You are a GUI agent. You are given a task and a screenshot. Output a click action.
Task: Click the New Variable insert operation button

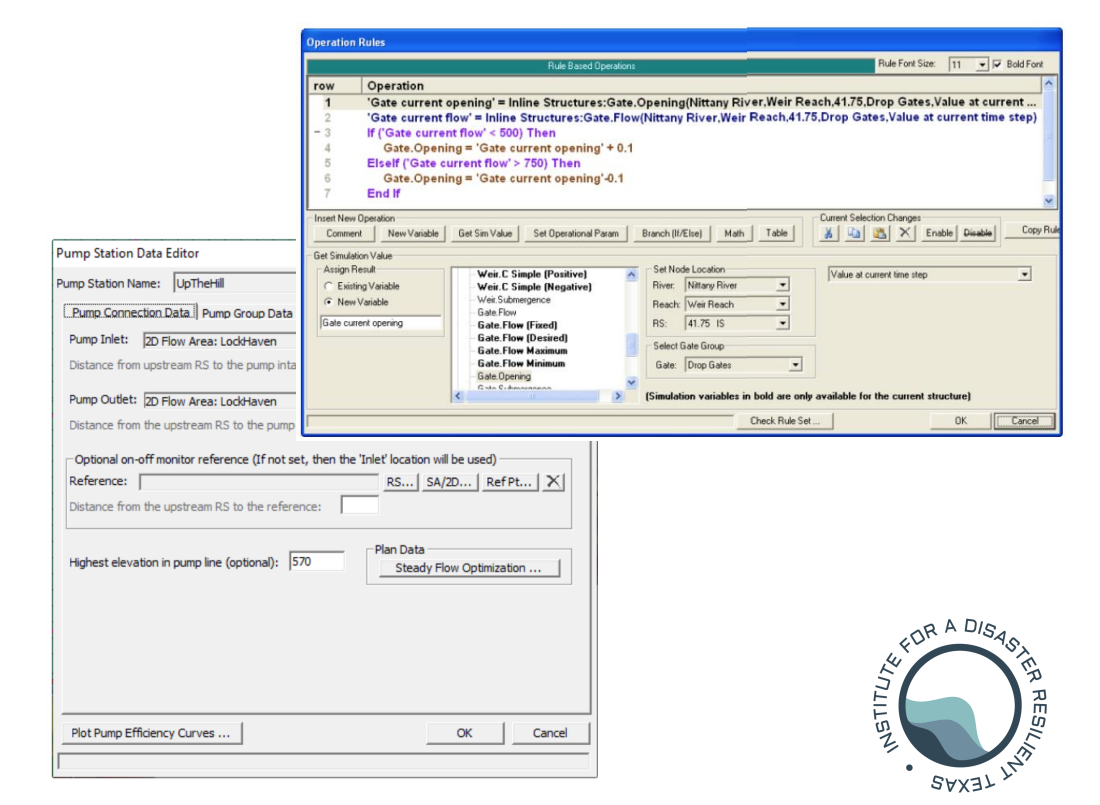point(413,233)
